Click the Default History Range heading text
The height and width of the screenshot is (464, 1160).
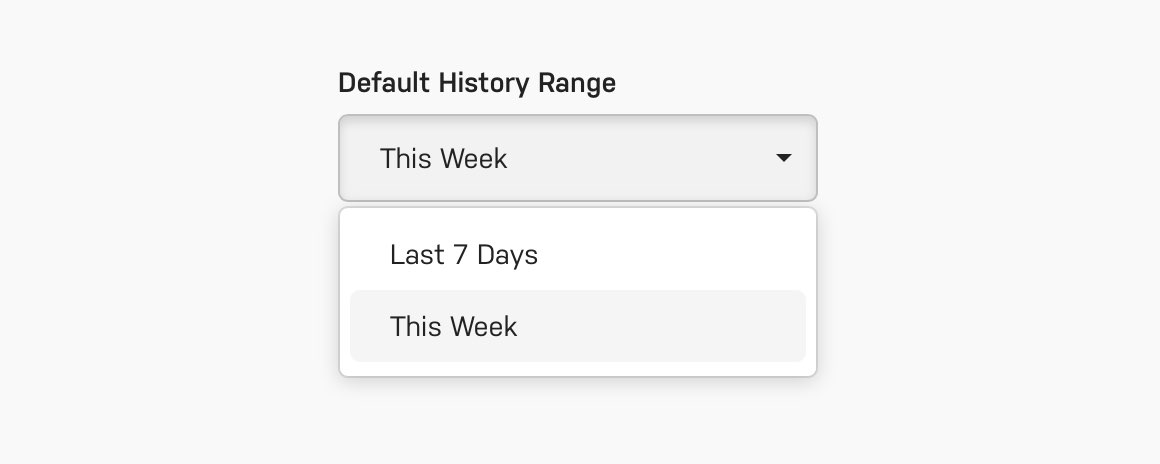pos(476,83)
